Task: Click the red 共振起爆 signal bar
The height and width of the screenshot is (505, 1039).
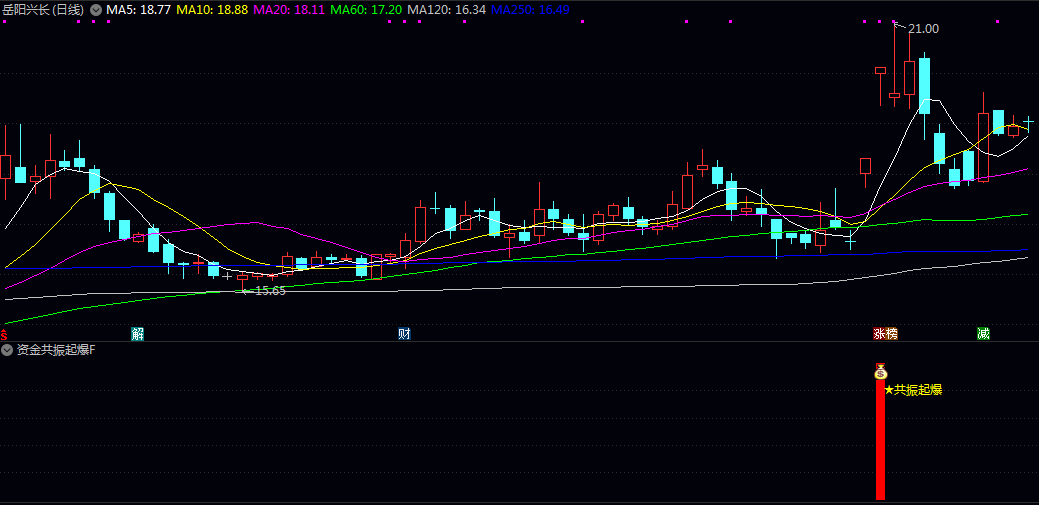Action: tap(881, 440)
